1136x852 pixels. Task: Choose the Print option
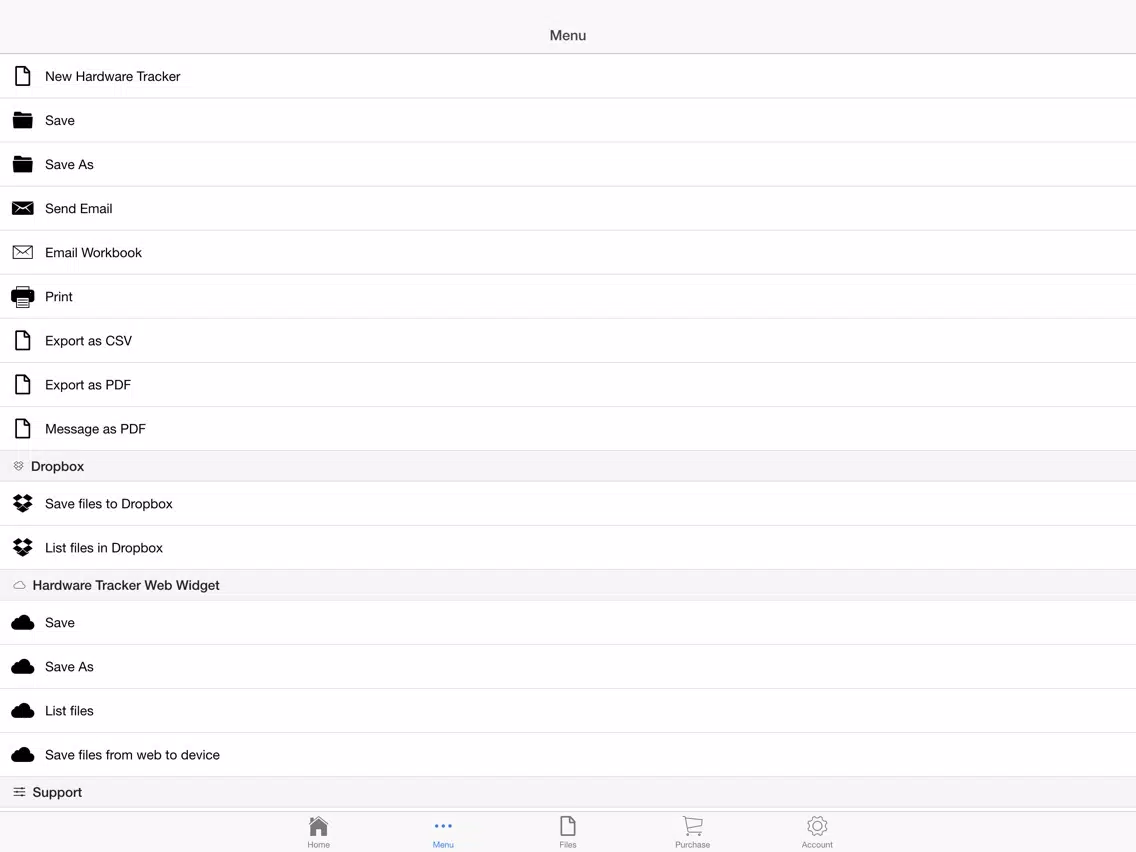pos(568,296)
